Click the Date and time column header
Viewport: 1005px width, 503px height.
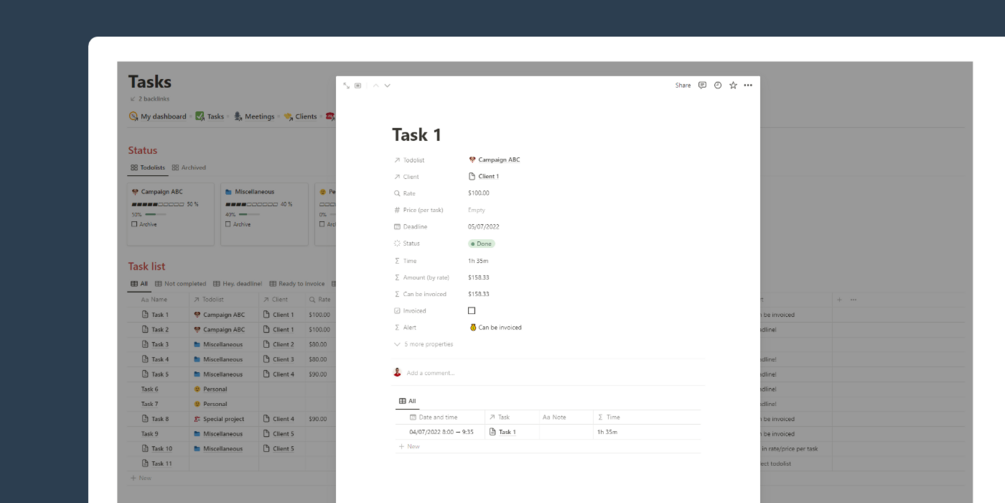tap(433, 417)
